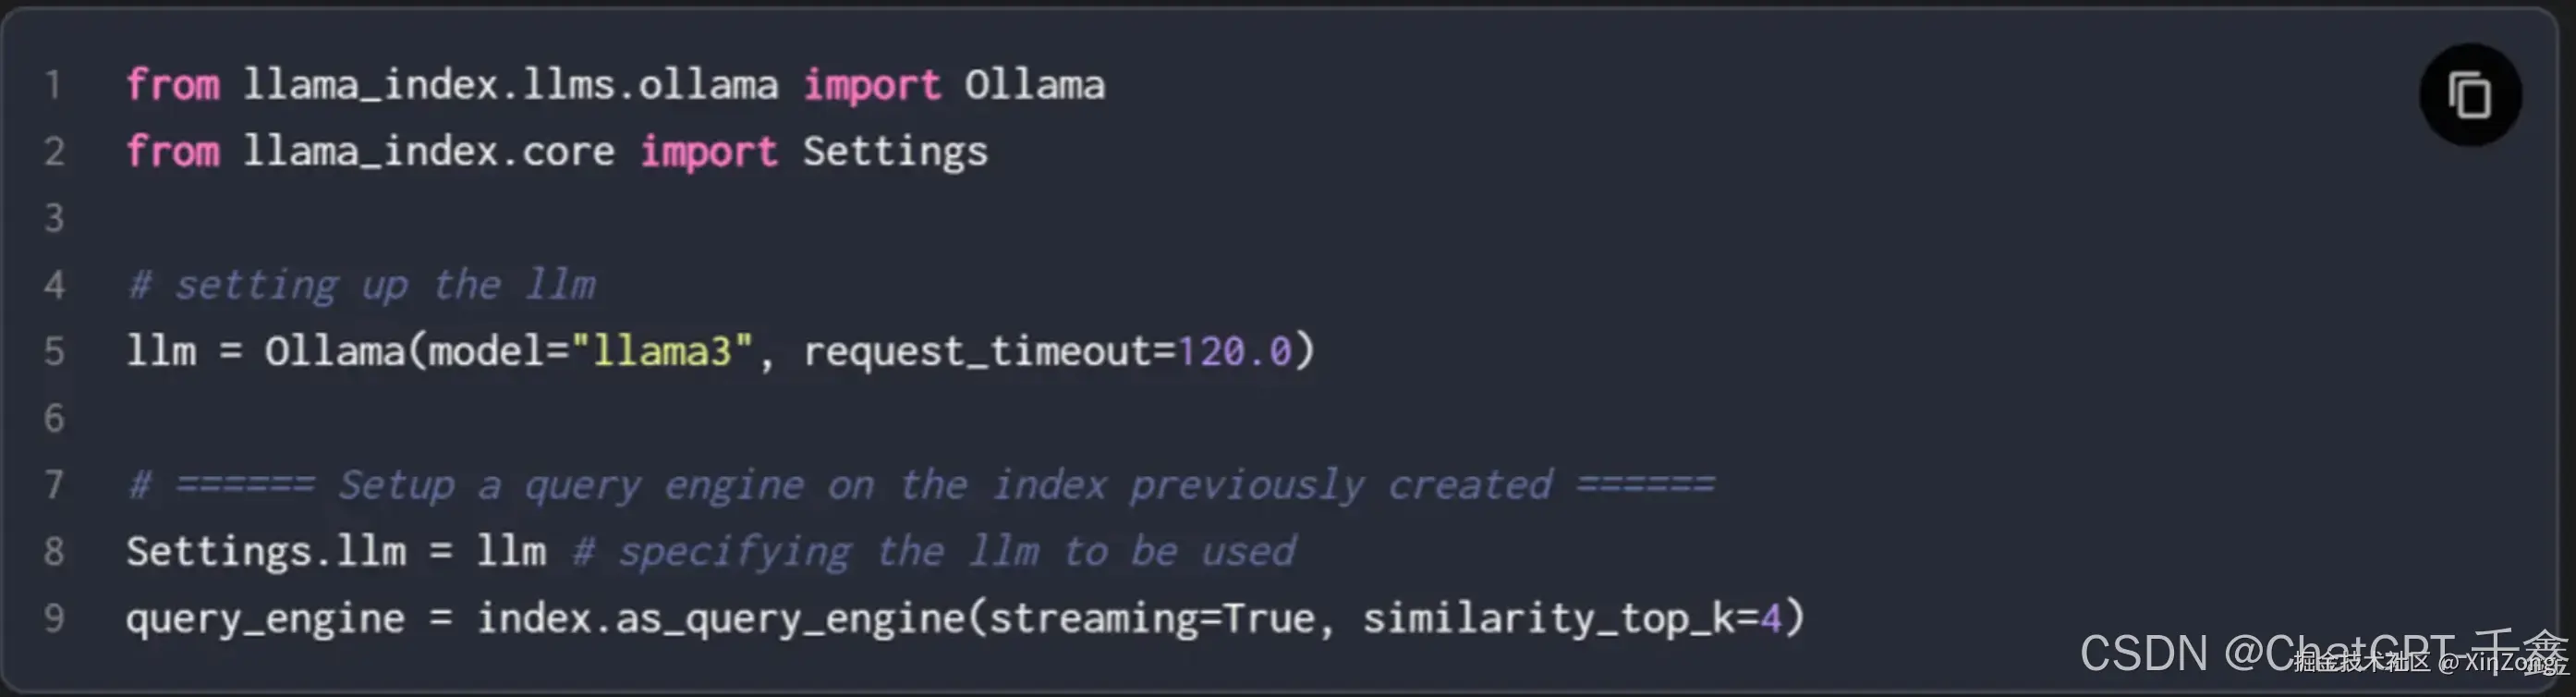
Task: Click the word Ollama after import
Action: (x=1034, y=84)
